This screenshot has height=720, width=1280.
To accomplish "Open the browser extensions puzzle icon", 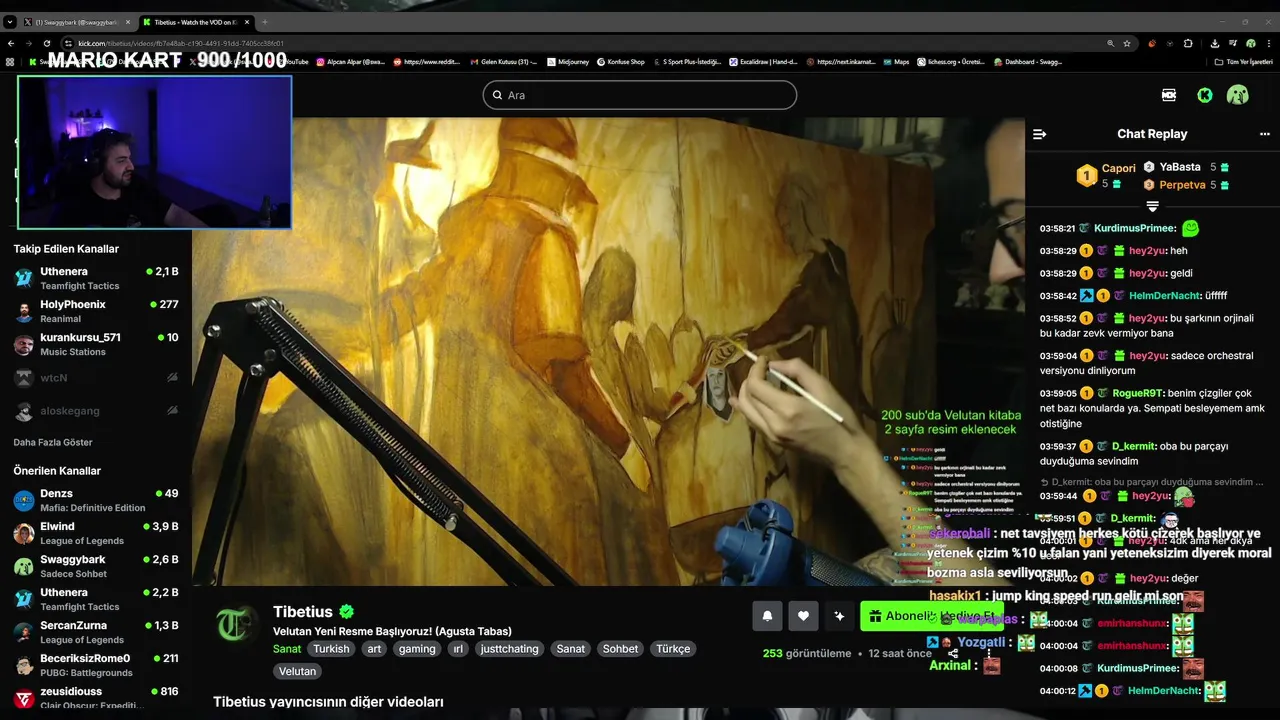I will point(1188,43).
